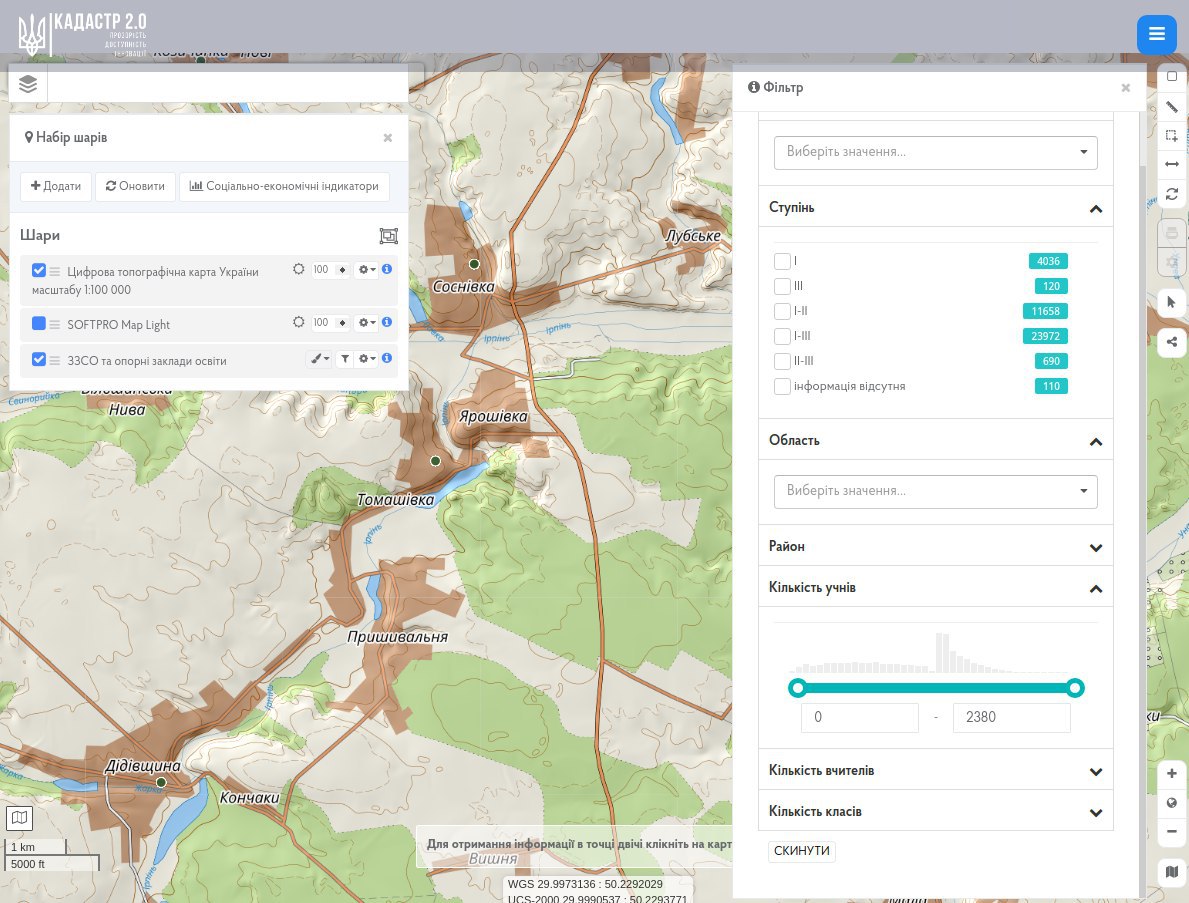Click the Оновити button
This screenshot has width=1189, height=903.
point(135,187)
